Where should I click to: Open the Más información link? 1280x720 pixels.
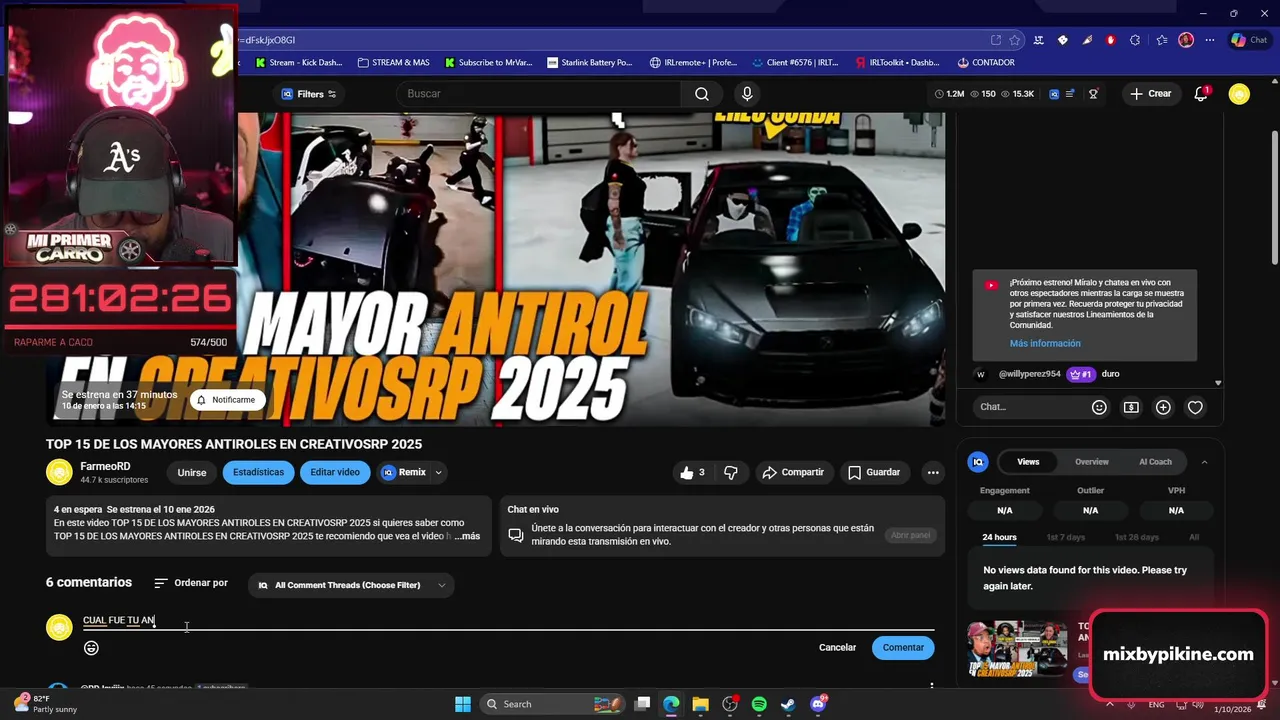coord(1045,344)
